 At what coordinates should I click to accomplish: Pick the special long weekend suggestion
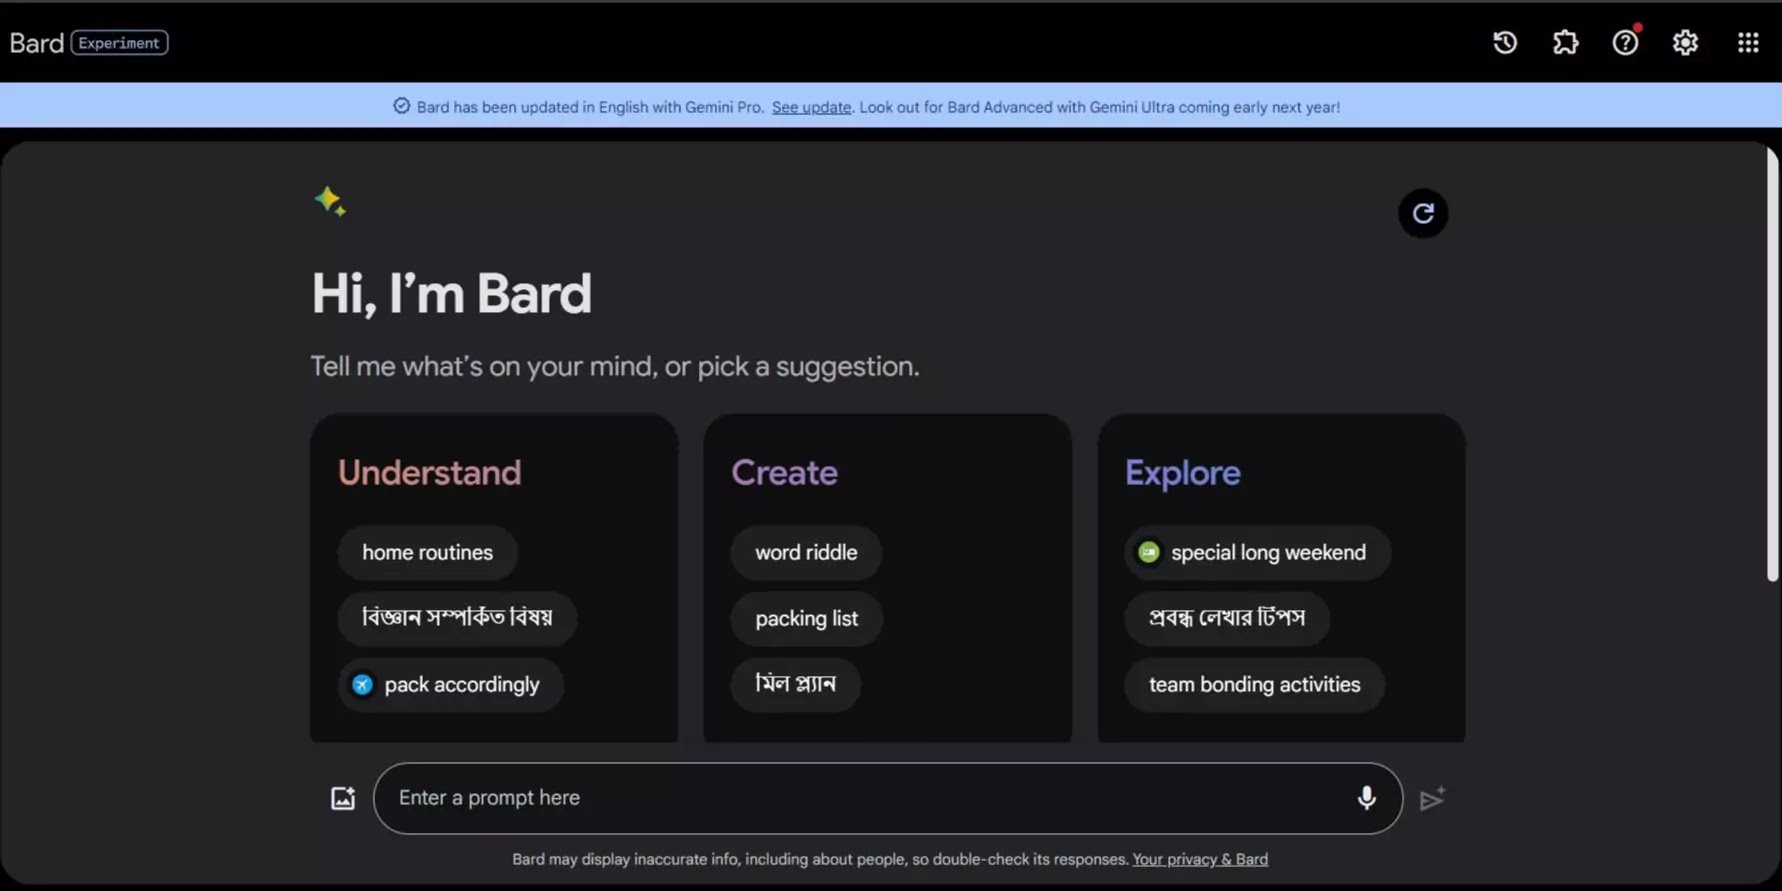(x=1257, y=552)
